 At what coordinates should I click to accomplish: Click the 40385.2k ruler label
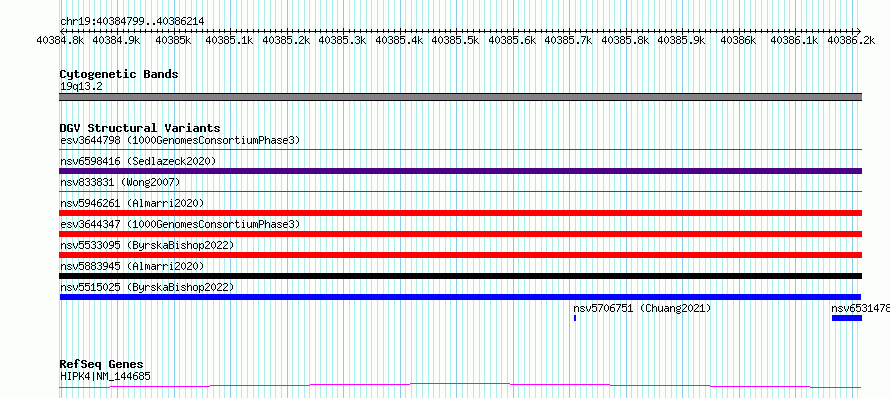286,40
